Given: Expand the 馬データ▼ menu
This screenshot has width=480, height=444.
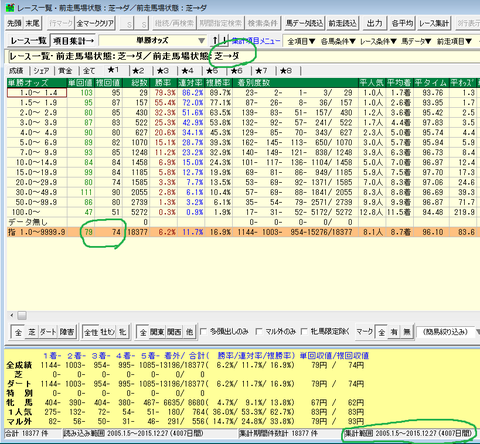Looking at the screenshot, I should 416,41.
